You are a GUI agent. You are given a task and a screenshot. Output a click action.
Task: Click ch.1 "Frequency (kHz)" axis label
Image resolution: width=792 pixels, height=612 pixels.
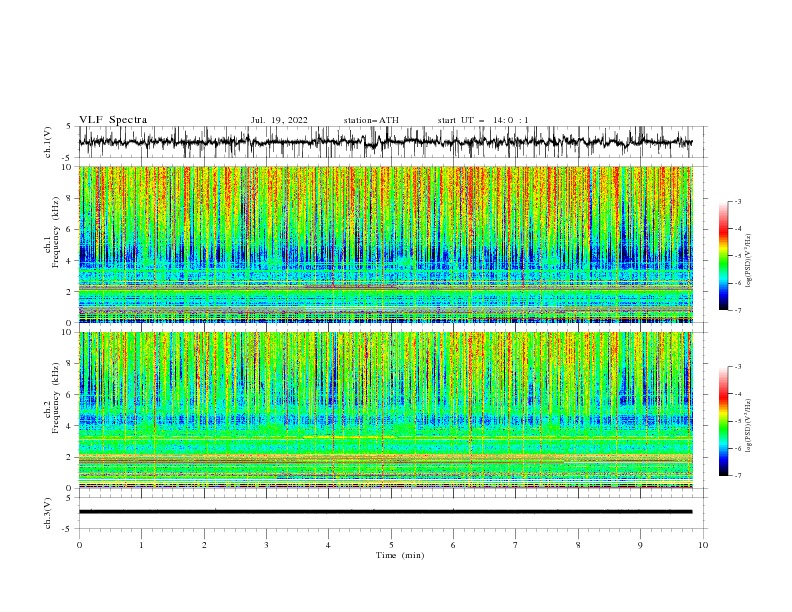[x=56, y=232]
